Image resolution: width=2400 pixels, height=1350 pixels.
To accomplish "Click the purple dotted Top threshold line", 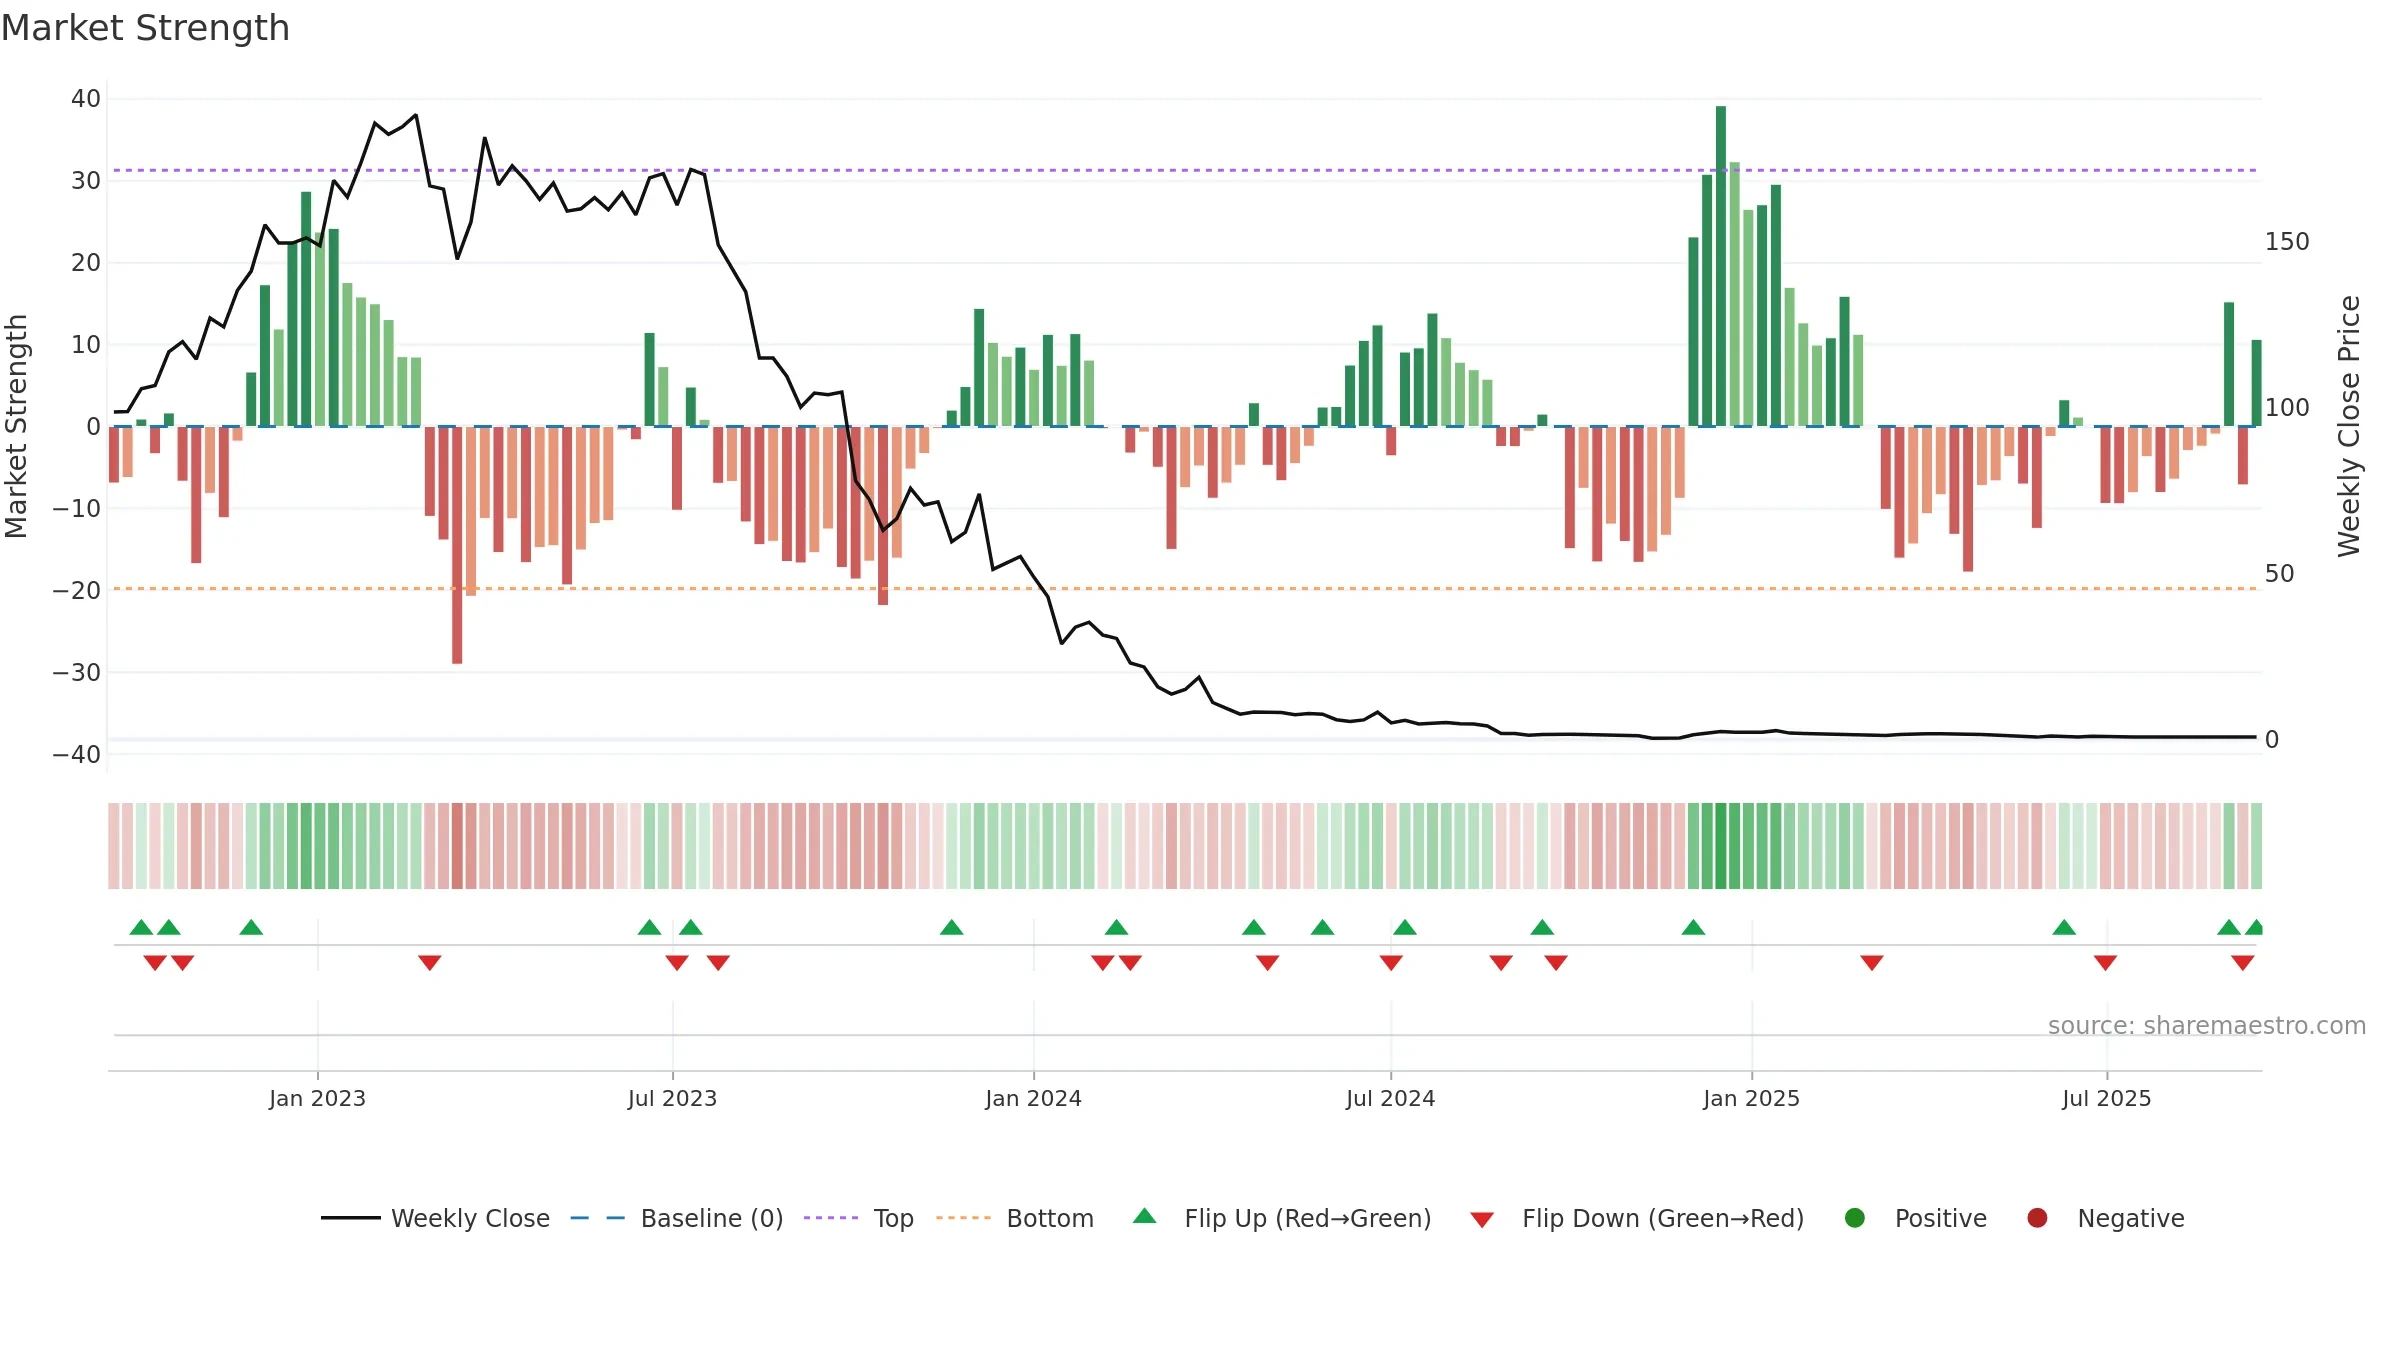I will [x=1185, y=170].
